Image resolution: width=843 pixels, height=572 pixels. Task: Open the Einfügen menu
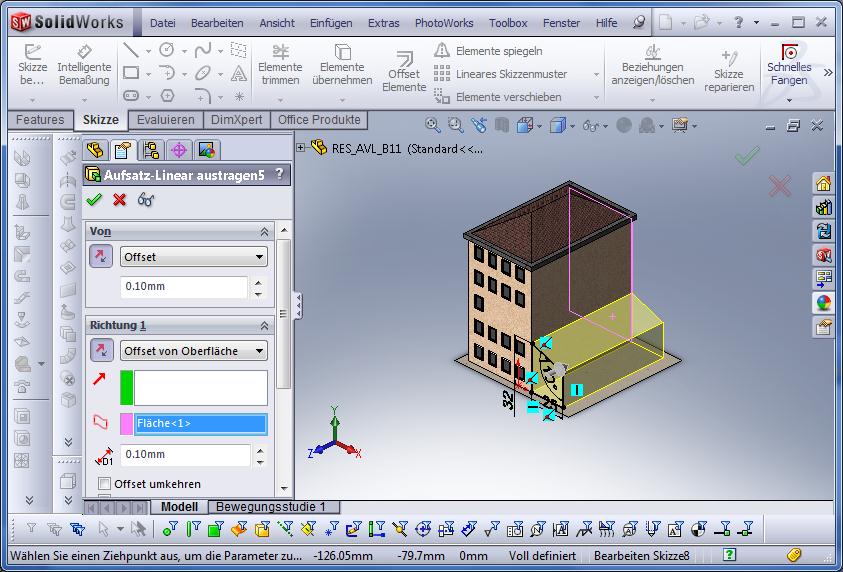(330, 22)
